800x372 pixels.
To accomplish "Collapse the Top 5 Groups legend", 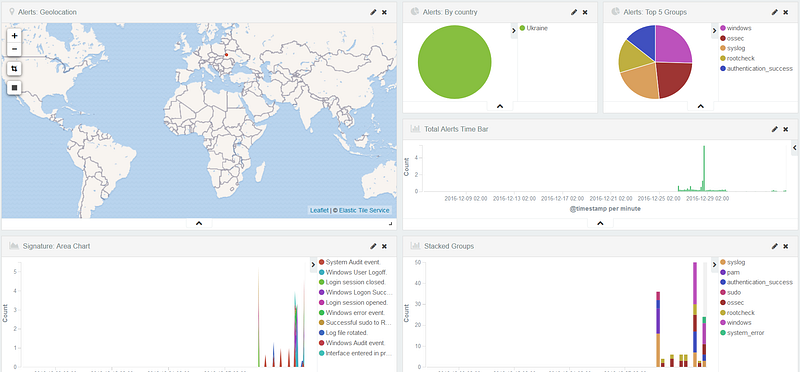I will 715,31.
